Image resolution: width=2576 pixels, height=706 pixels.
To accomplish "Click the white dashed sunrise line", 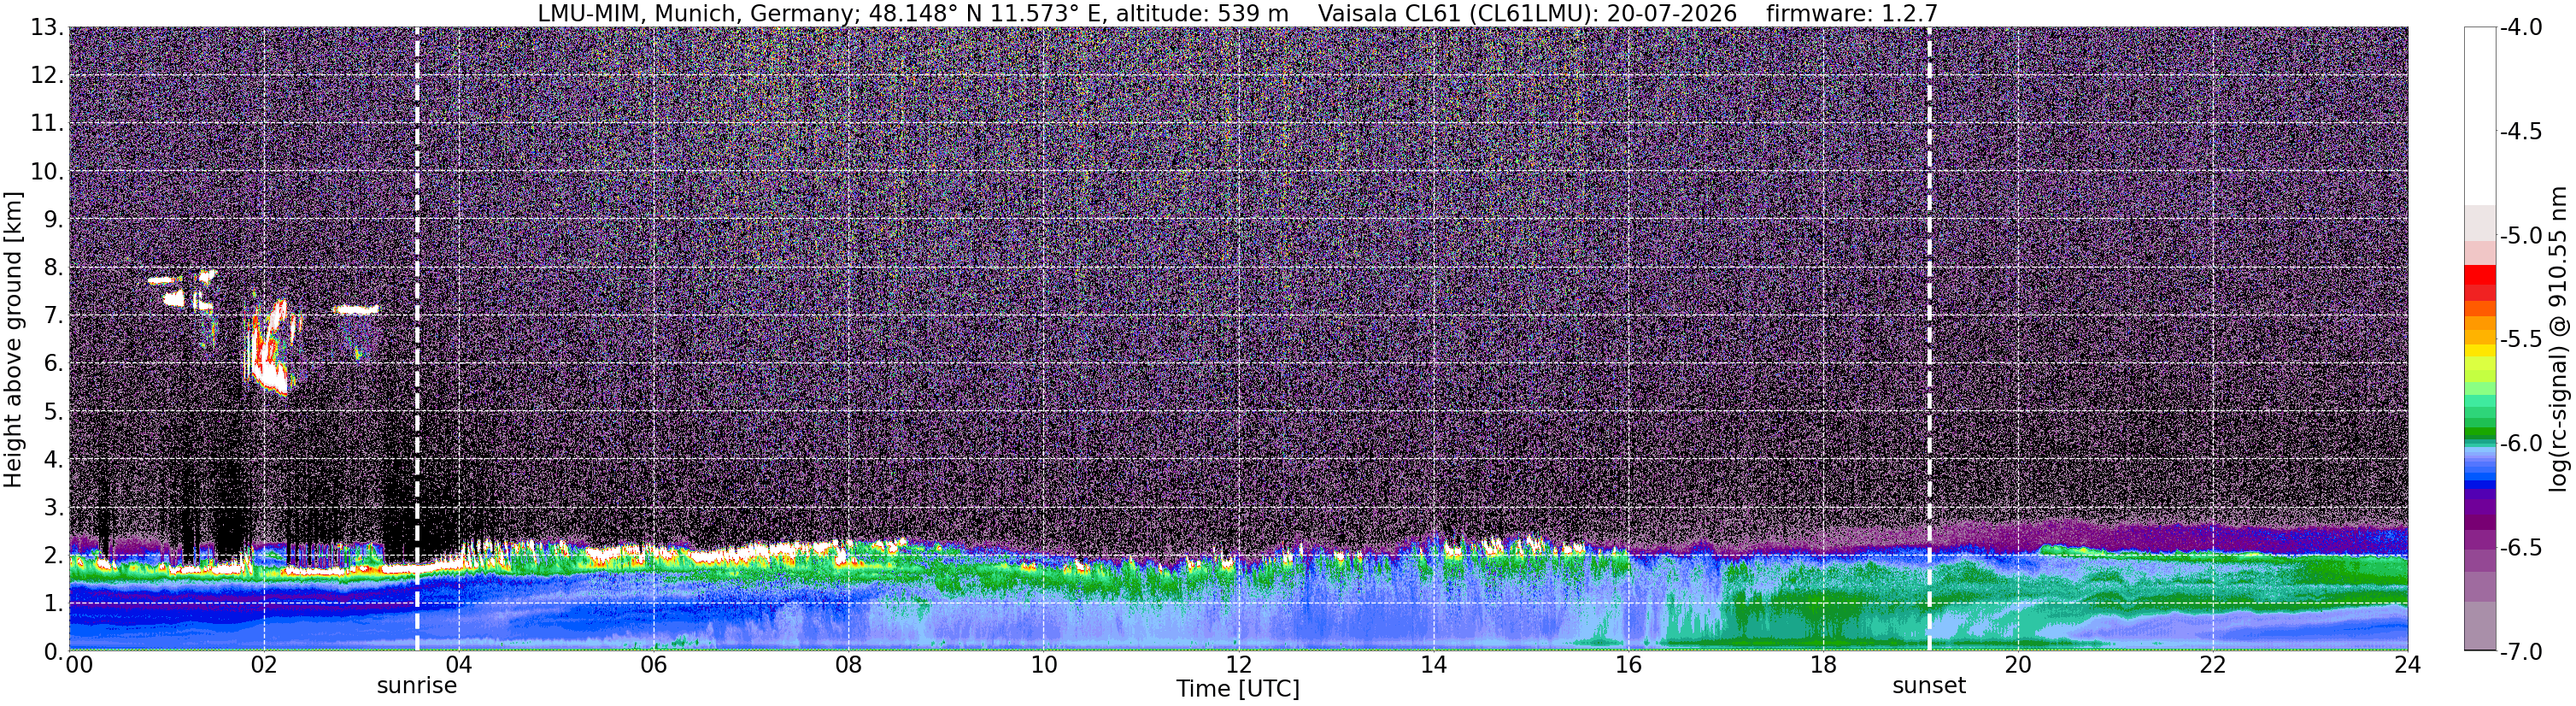I will tap(417, 339).
